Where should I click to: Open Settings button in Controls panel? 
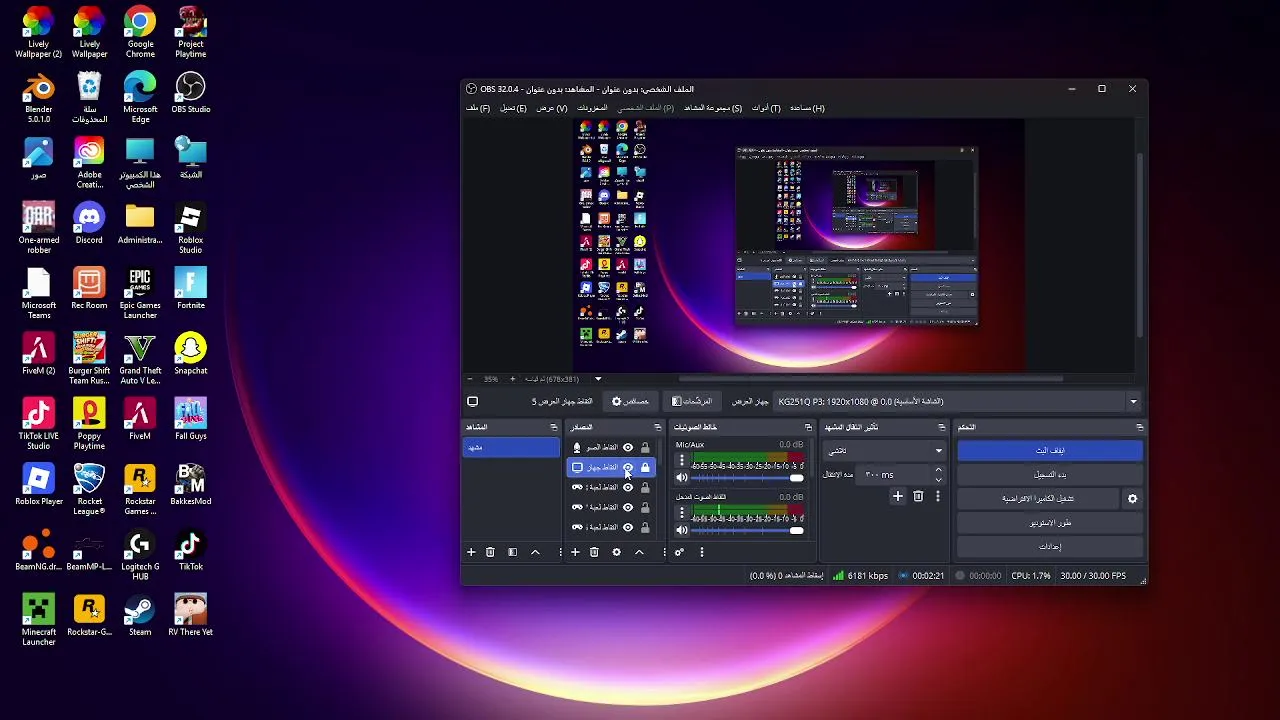tap(1050, 546)
